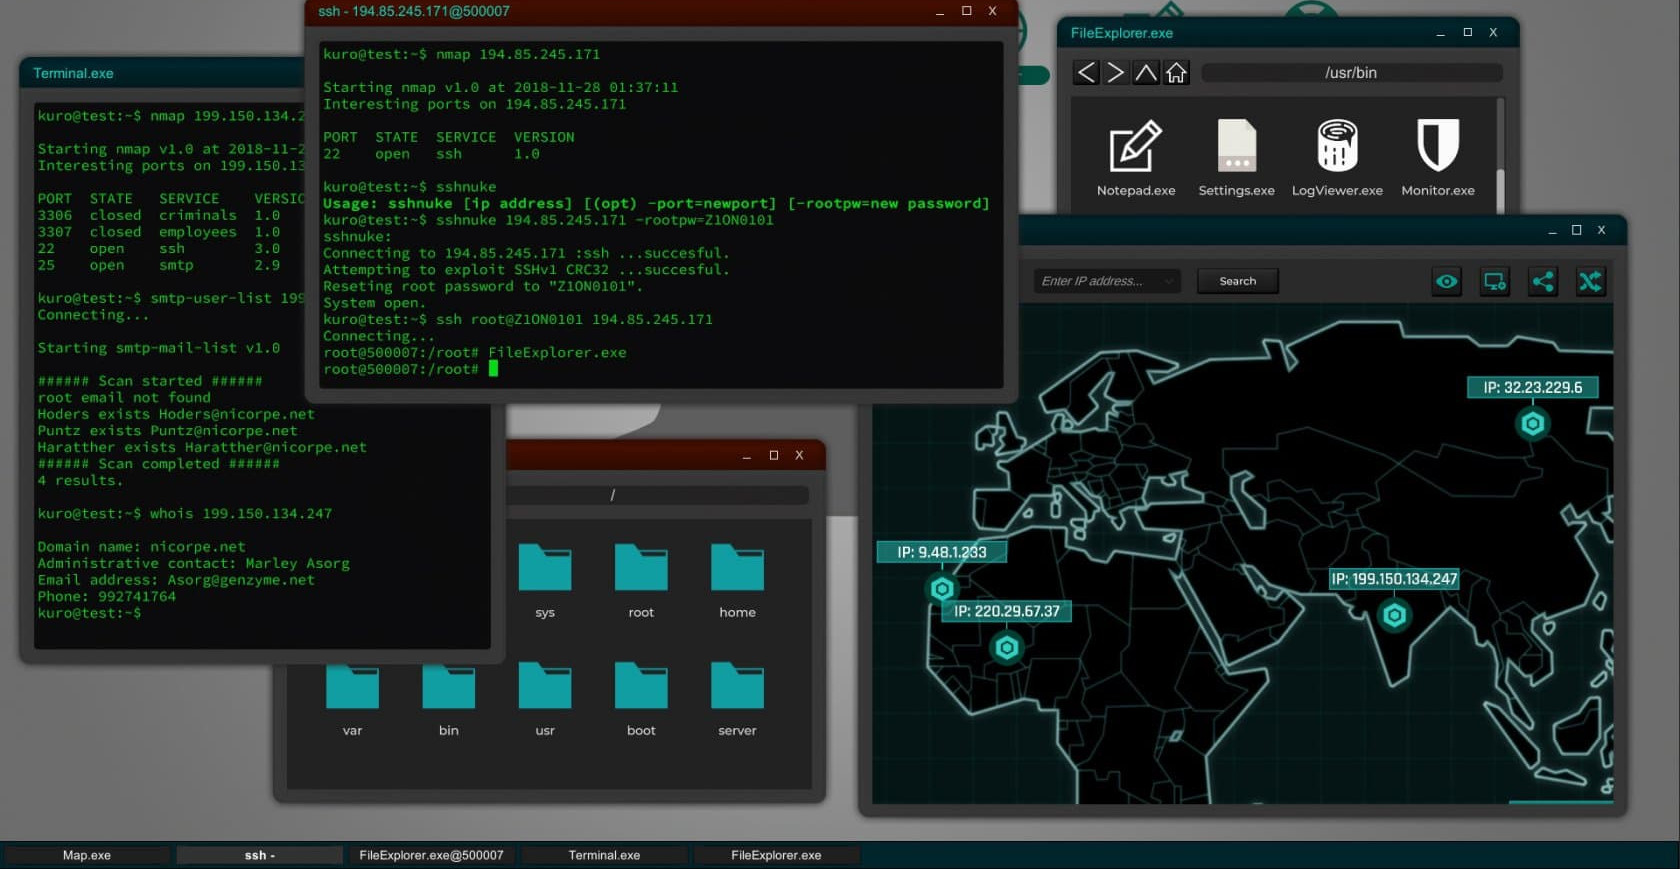1680x869 pixels.
Task: Select Terminal.exe in the taskbar
Action: tap(604, 855)
